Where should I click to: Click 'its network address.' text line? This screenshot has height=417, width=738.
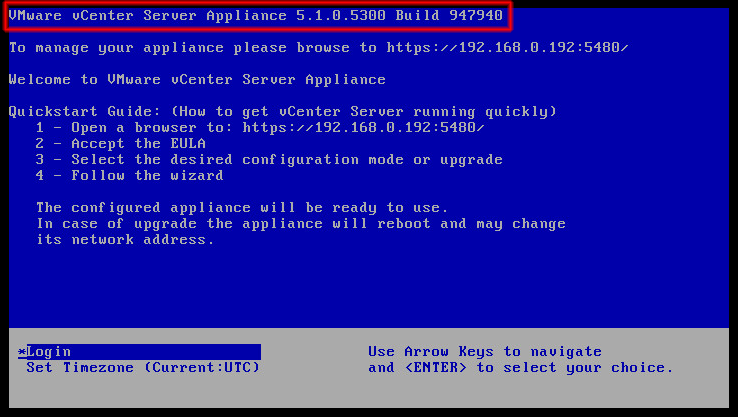pyautogui.click(x=125, y=240)
